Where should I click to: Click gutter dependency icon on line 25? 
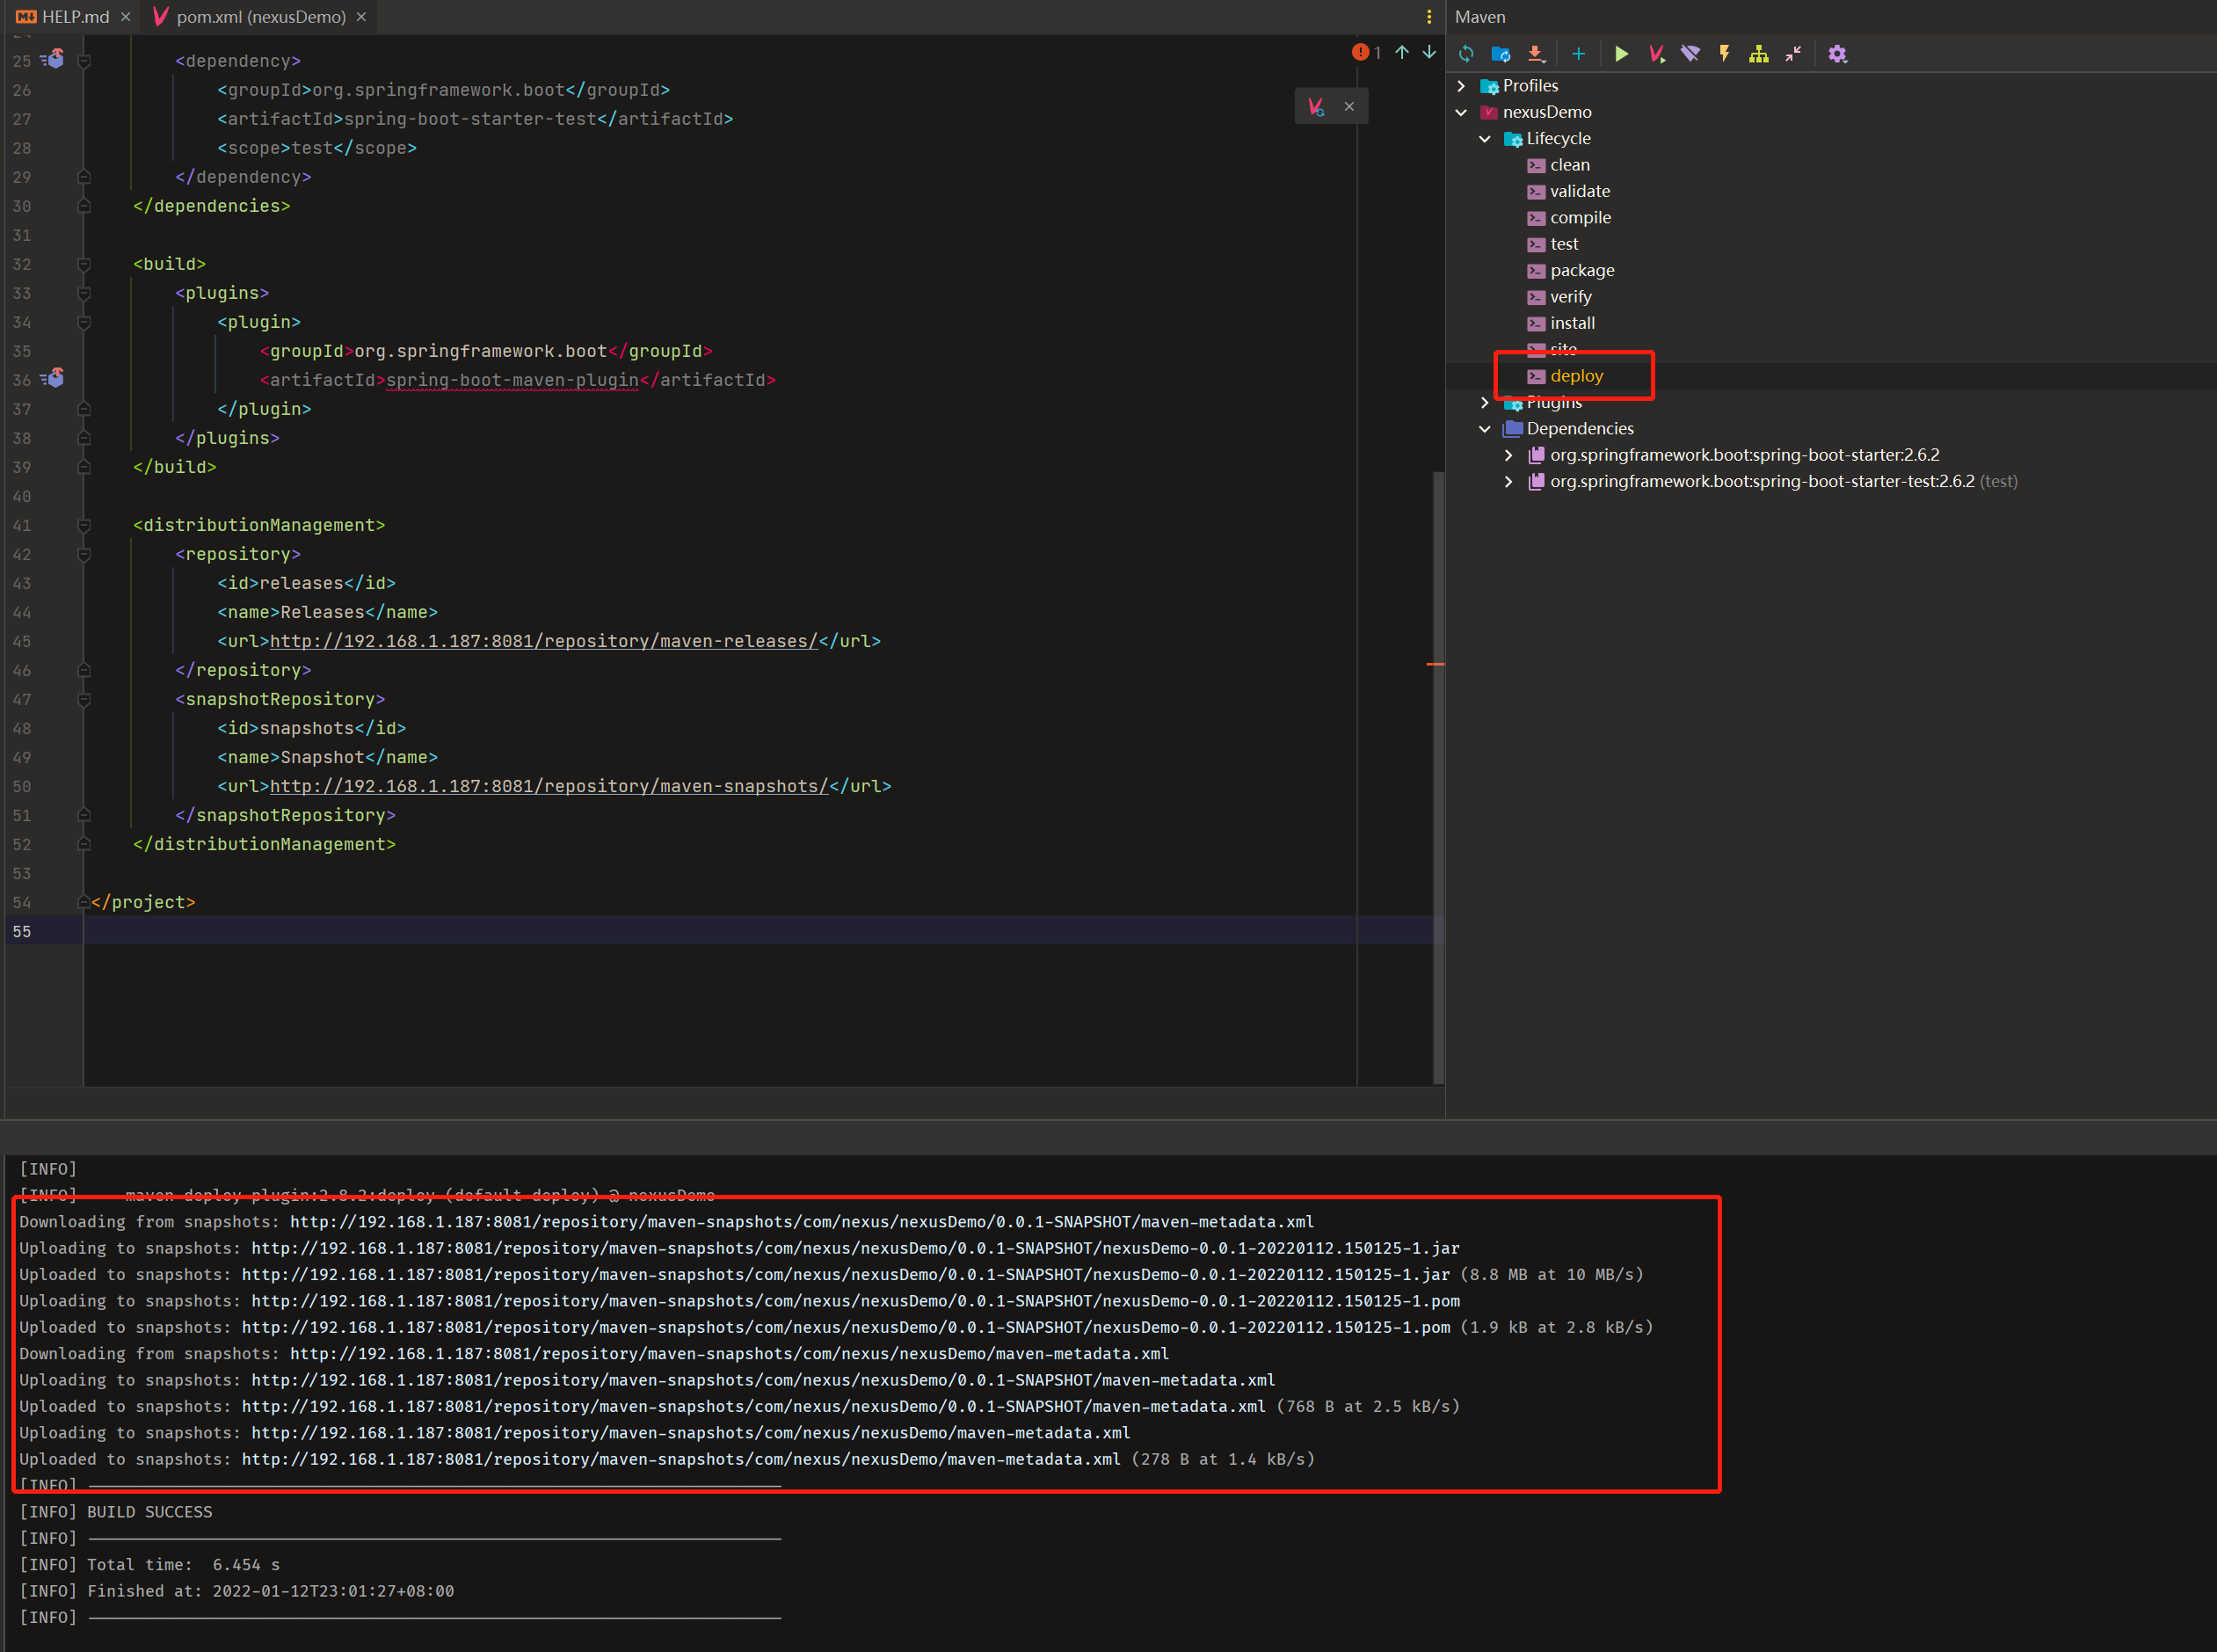tap(53, 60)
